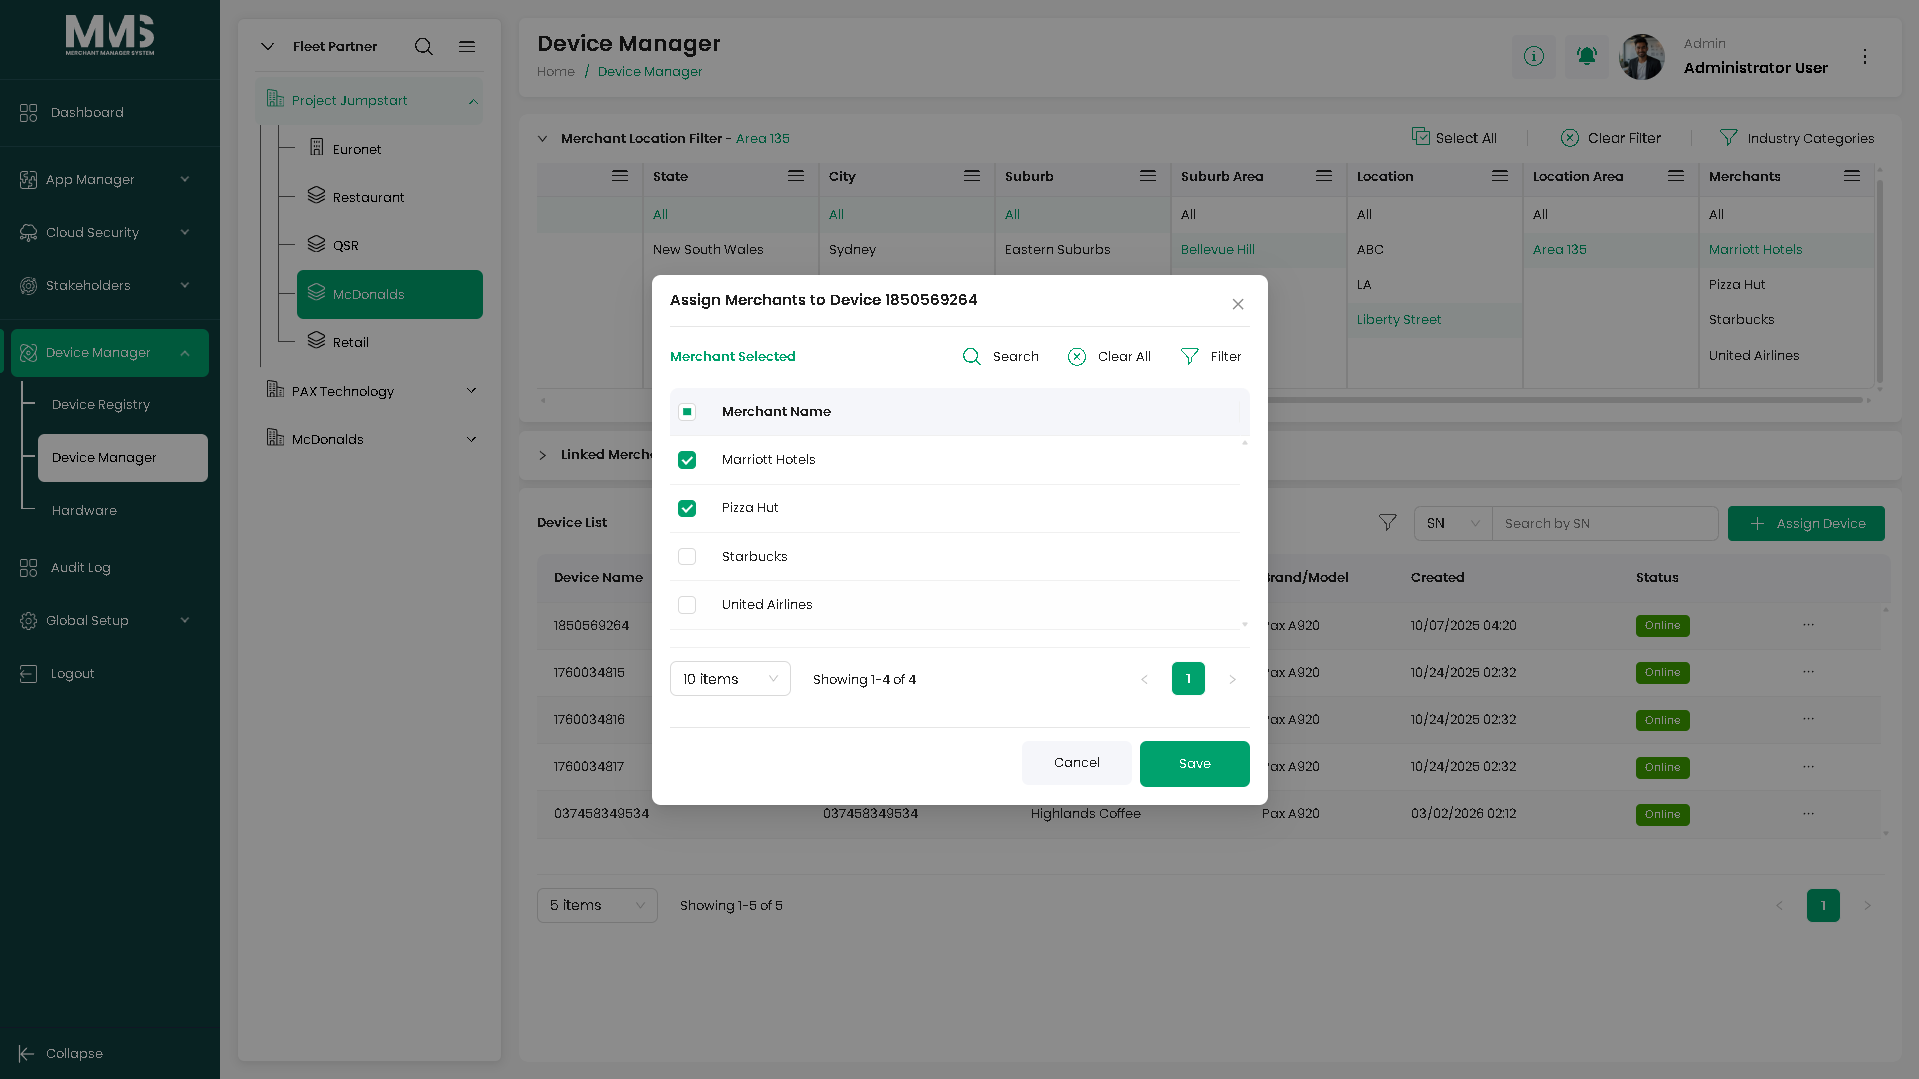
Task: Click the Filter funnel icon in modal
Action: tap(1190, 357)
